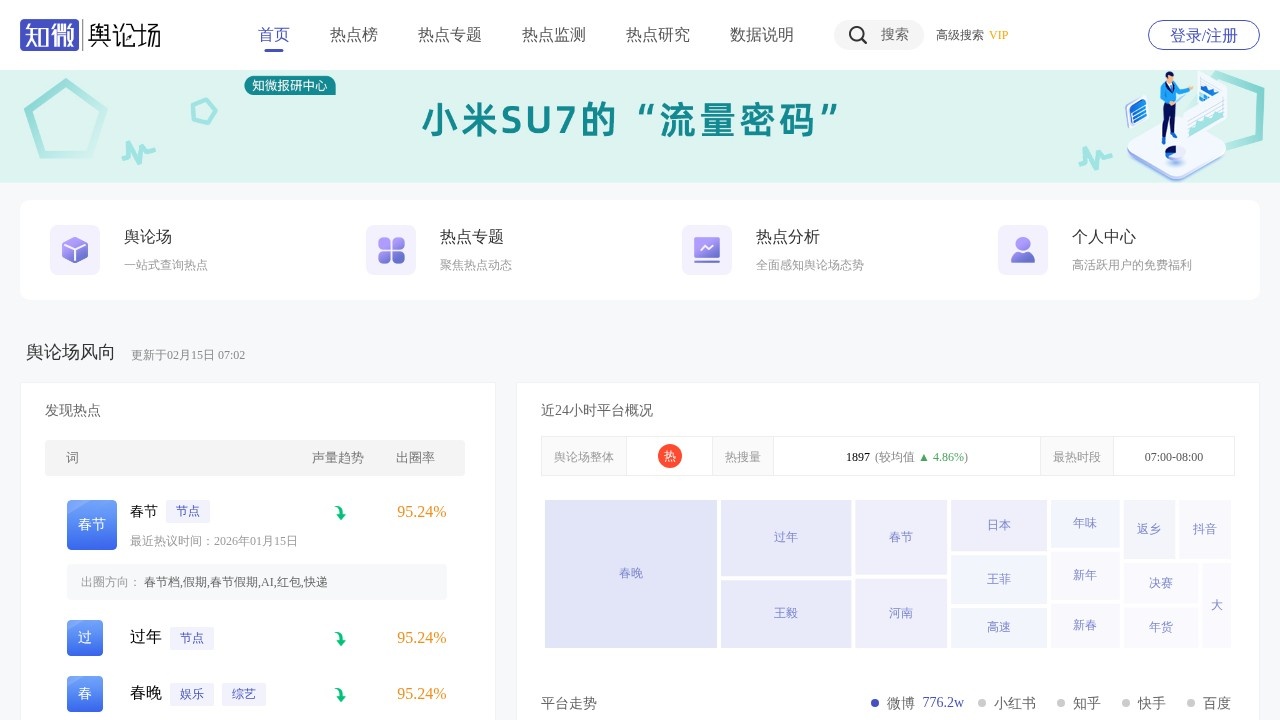Click the 春晚 keyword square icon

coord(84,693)
